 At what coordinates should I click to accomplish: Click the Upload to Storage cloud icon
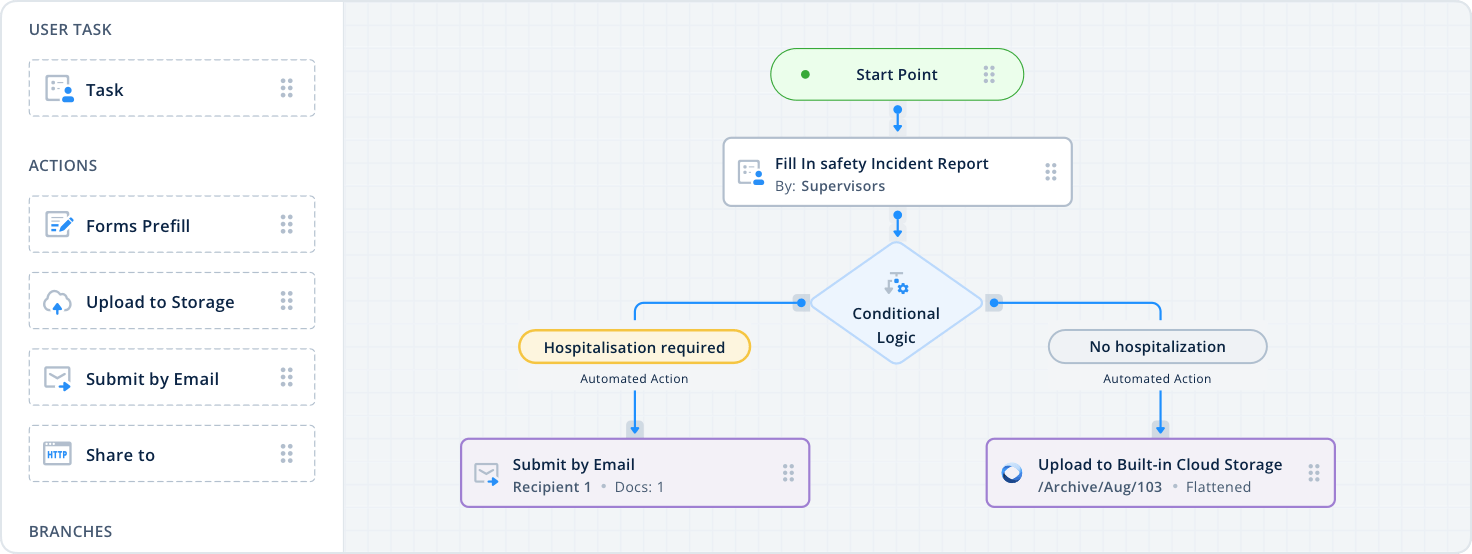58,302
